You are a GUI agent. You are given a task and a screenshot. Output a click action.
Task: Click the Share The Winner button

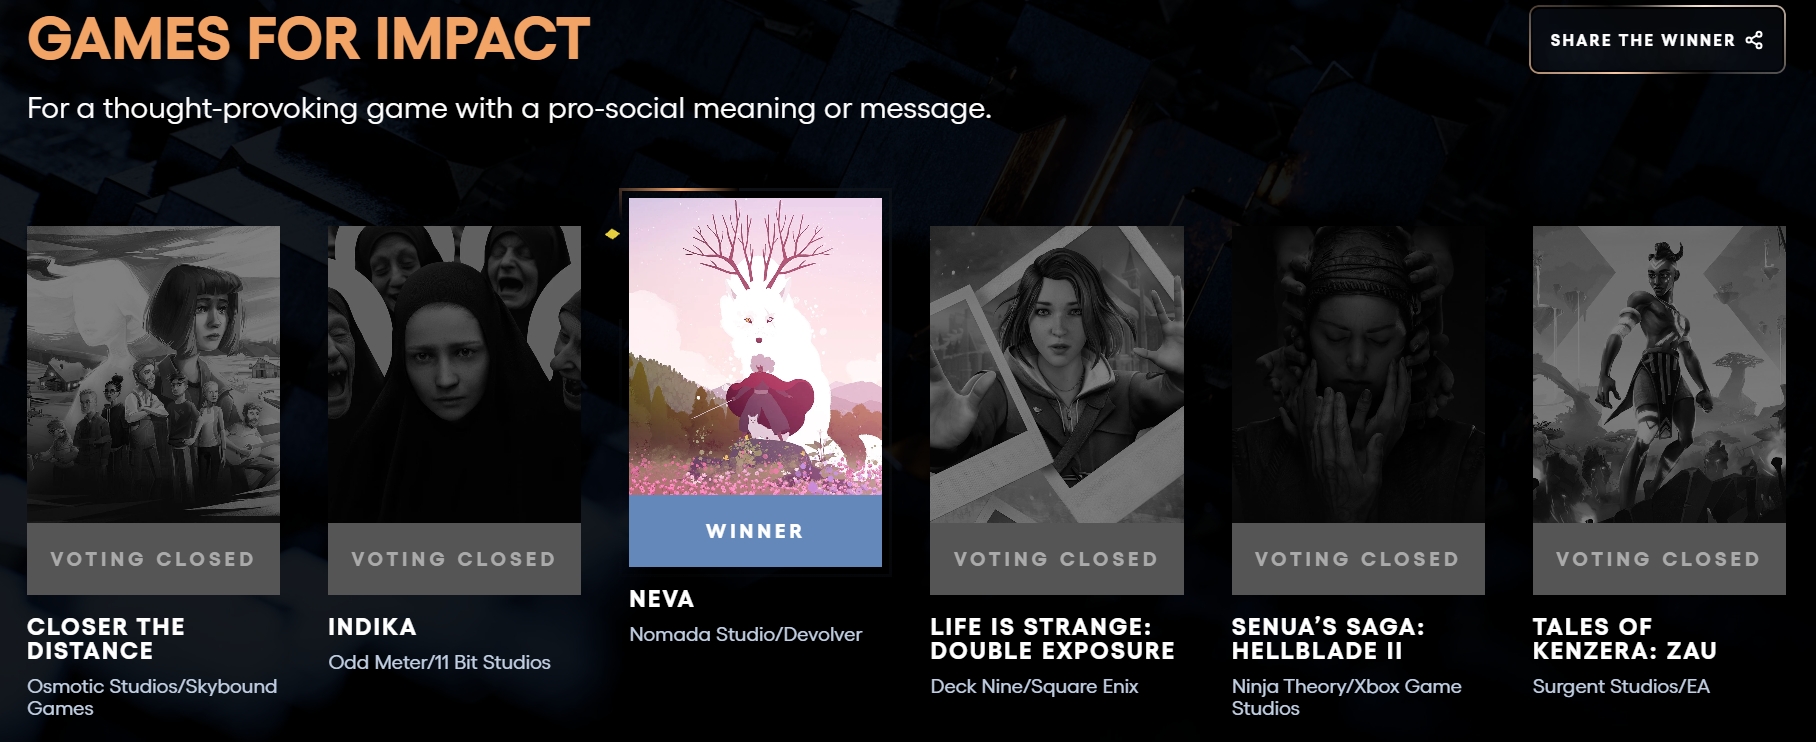point(1657,40)
